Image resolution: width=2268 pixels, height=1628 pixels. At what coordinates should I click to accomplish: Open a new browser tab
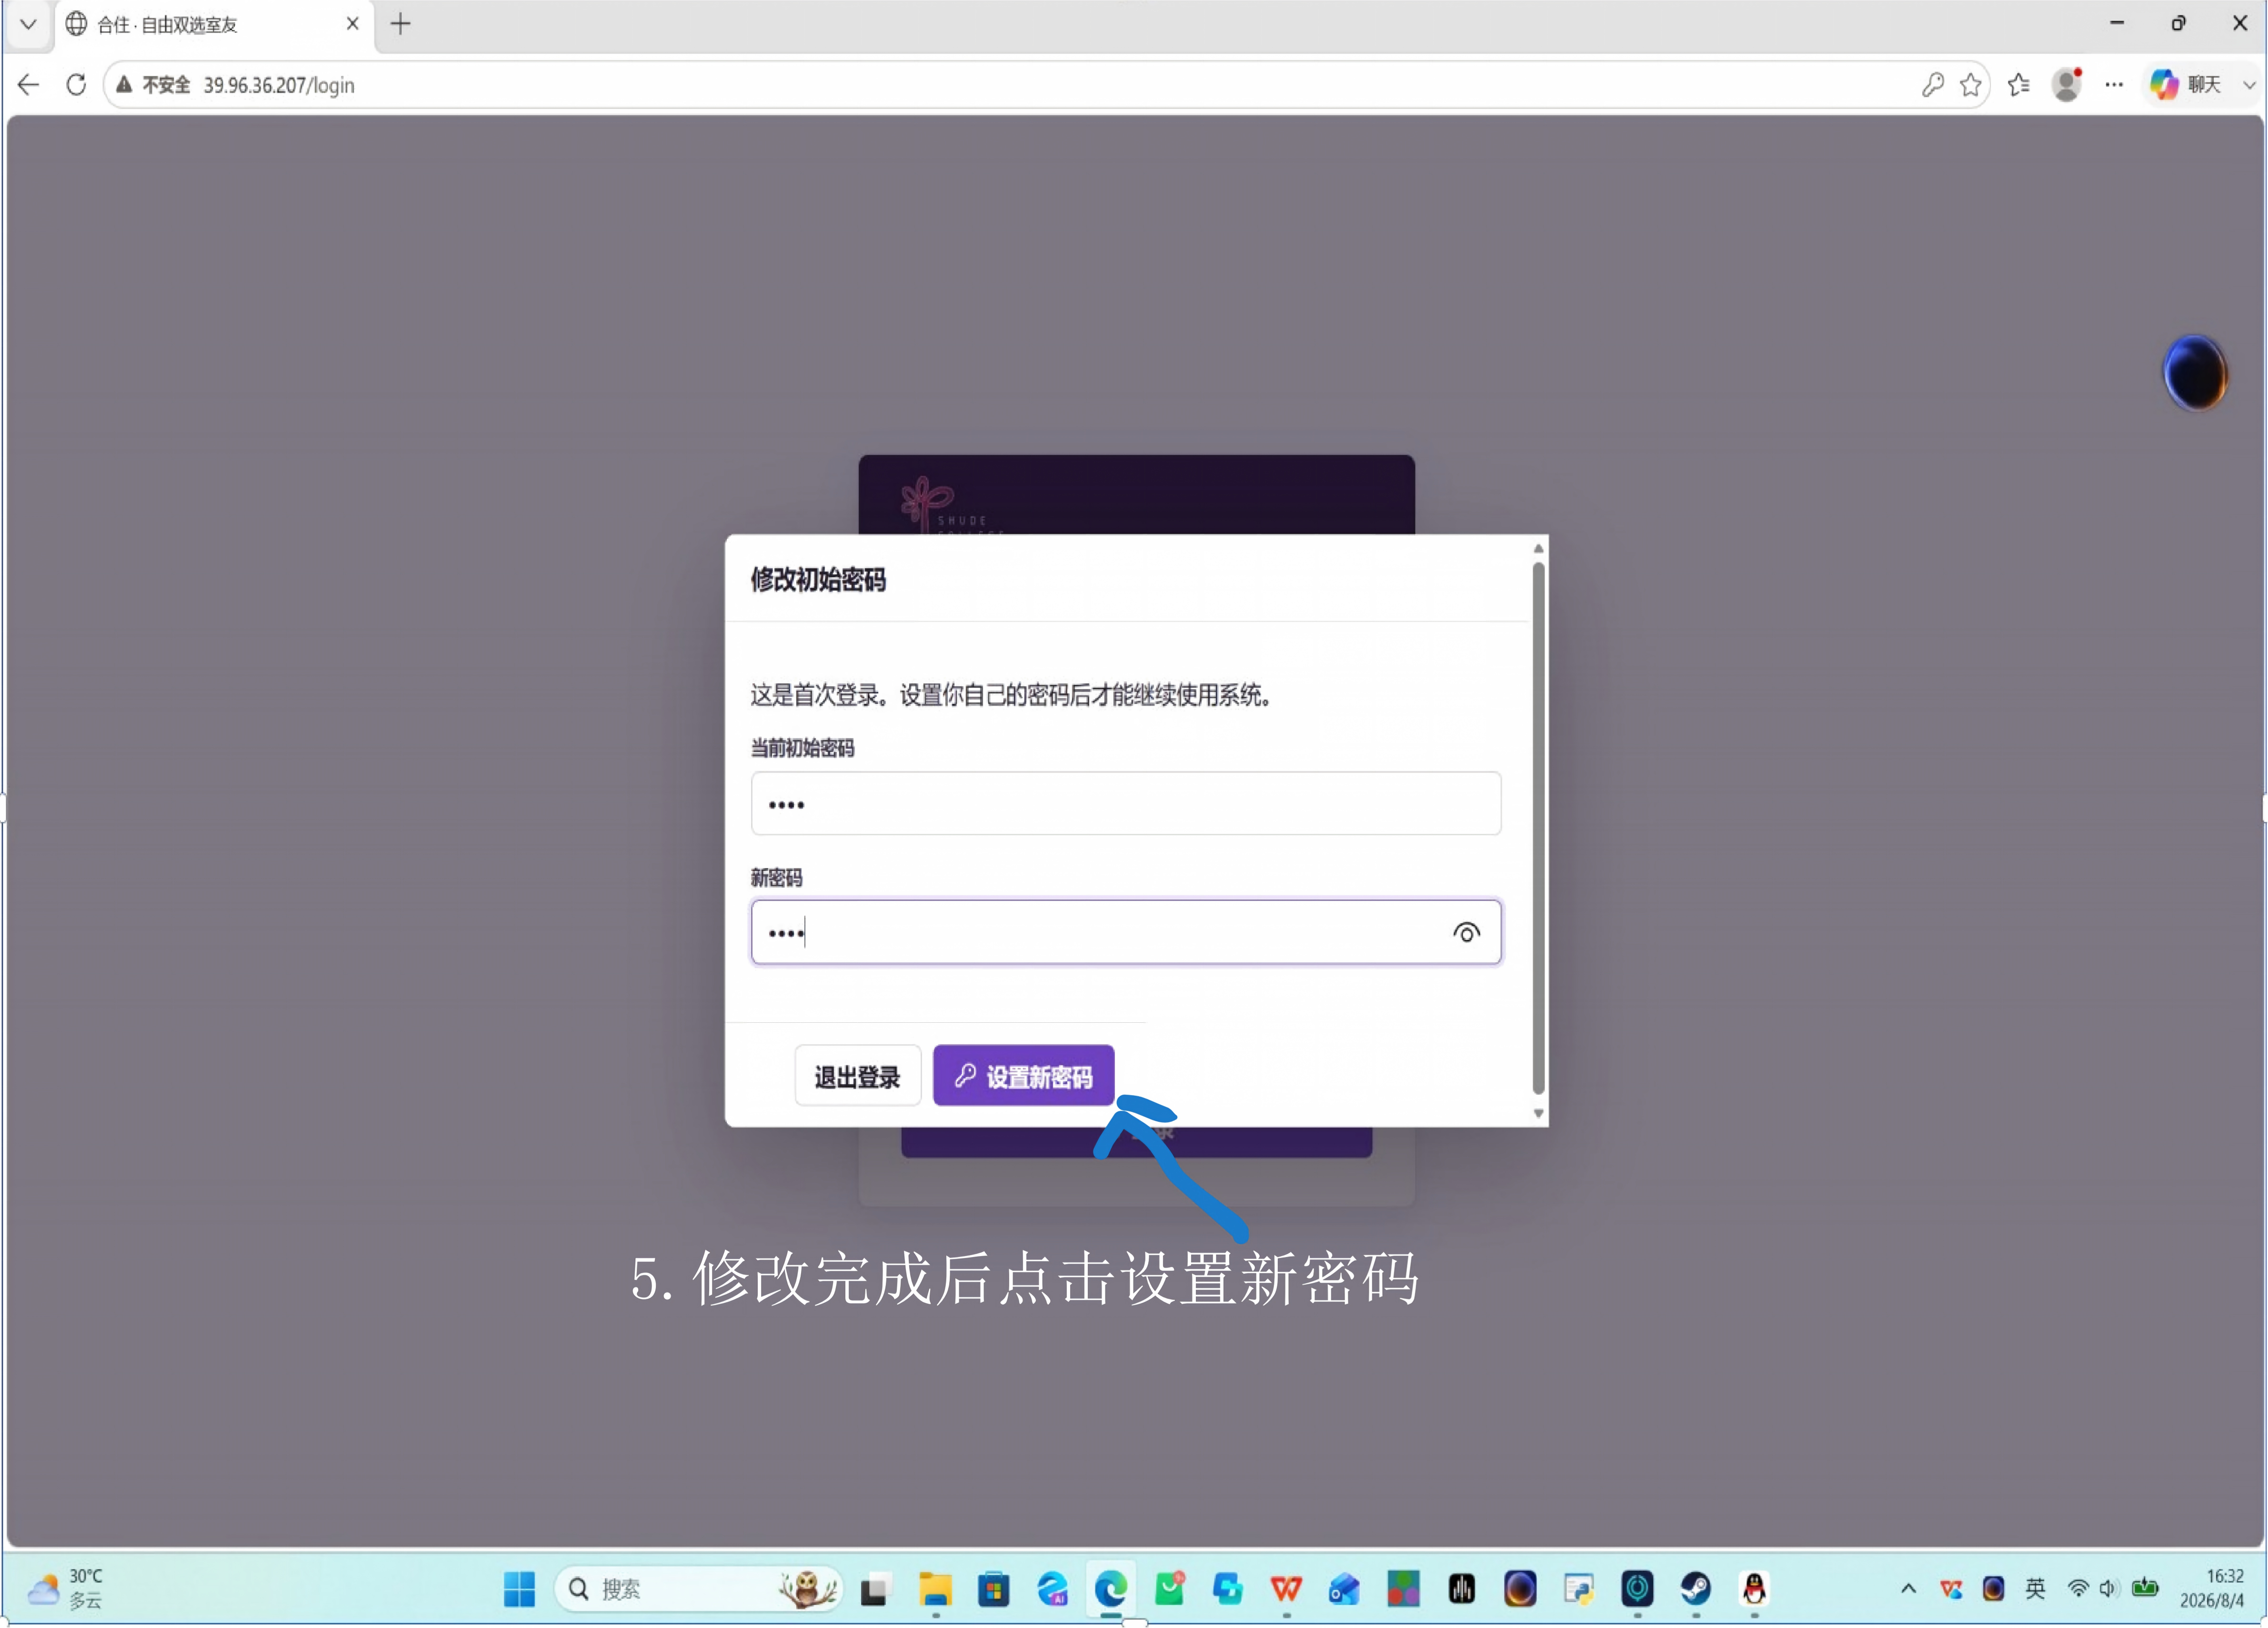pos(400,24)
